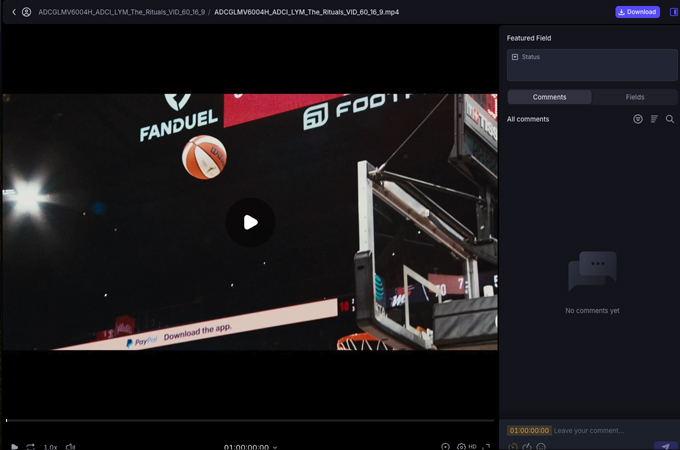The height and width of the screenshot is (450, 680).
Task: Enter fullscreen mode
Action: click(x=487, y=447)
